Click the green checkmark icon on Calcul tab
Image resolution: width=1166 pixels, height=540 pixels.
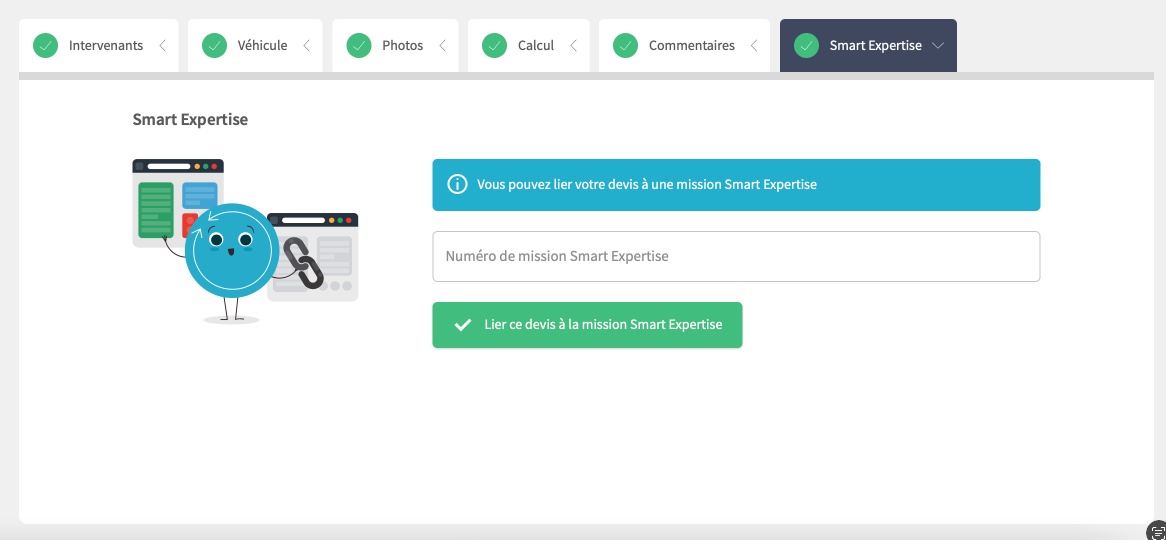pyautogui.click(x=494, y=46)
